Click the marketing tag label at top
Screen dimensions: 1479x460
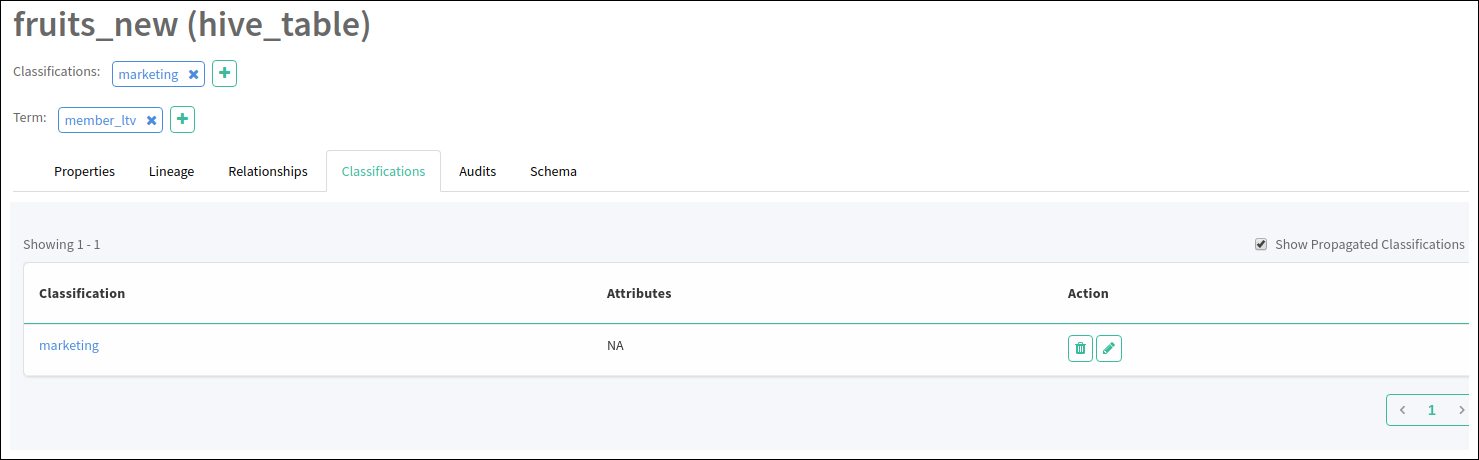[148, 74]
